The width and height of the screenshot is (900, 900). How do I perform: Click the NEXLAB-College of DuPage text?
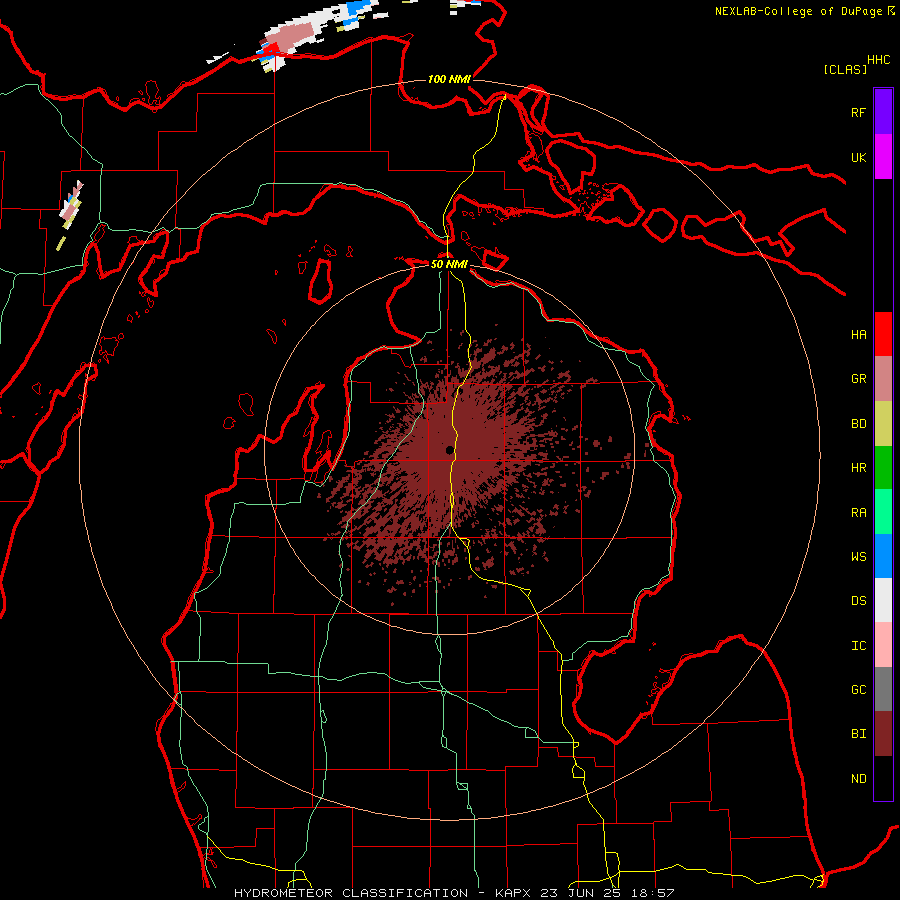point(798,11)
